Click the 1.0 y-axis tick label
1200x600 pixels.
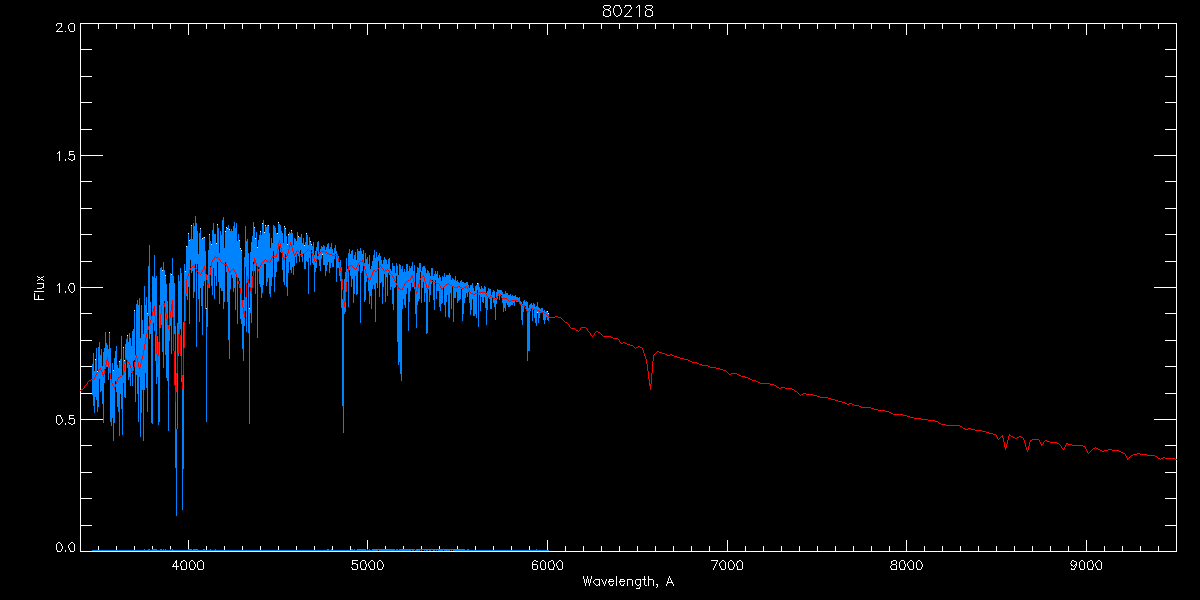[65, 288]
